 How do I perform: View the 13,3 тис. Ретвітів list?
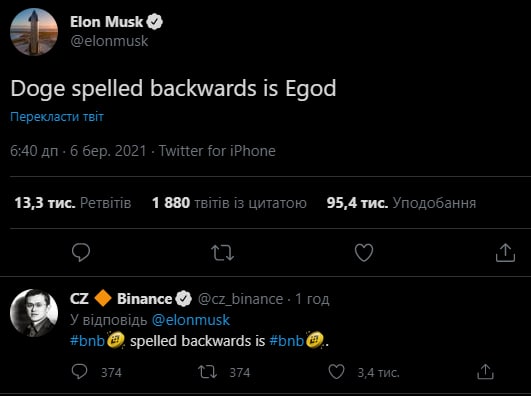[72, 203]
